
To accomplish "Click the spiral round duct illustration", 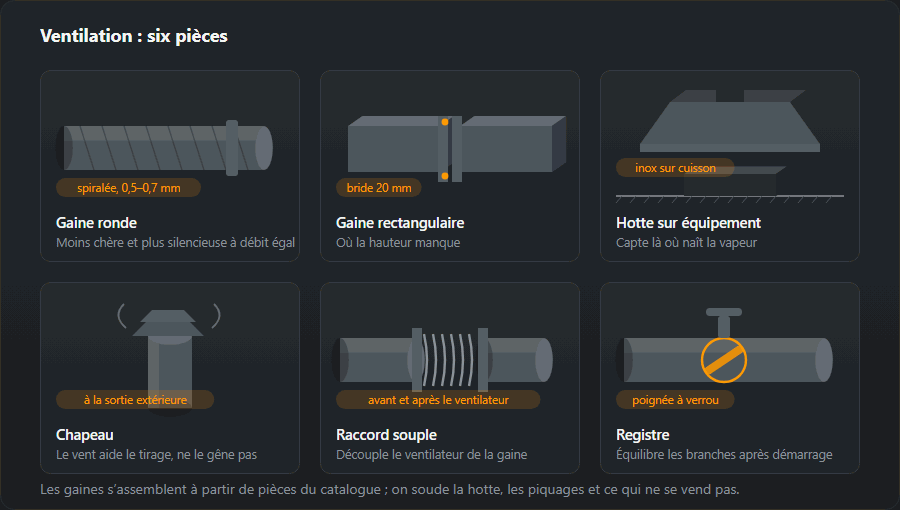I will 164,148.
